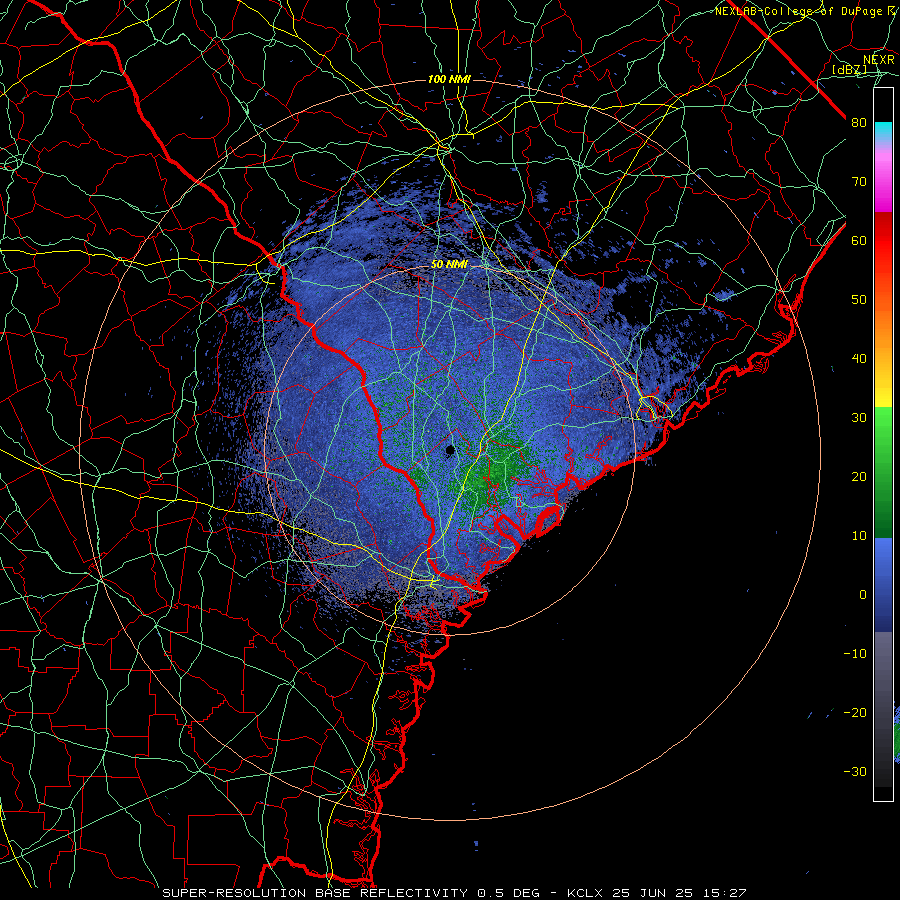Click the 60 value on dBZ scale
The height and width of the screenshot is (900, 900).
point(859,241)
